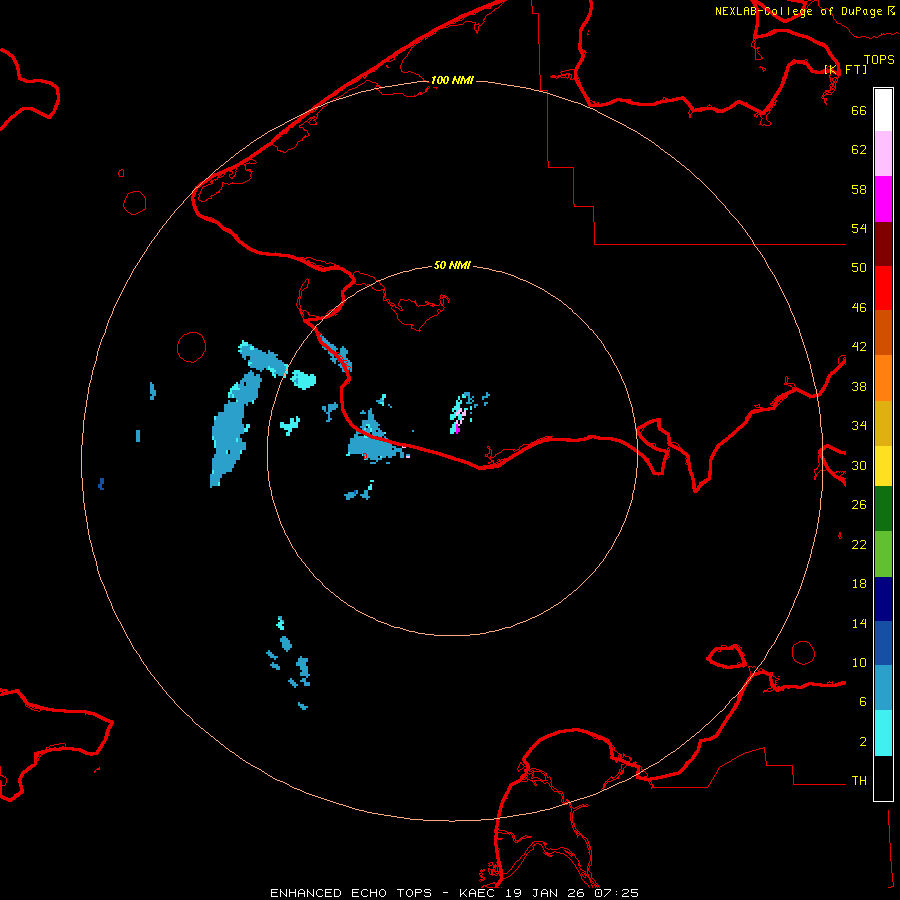Click the black TH threshold swatch
The image size is (900, 900).
pos(883,778)
